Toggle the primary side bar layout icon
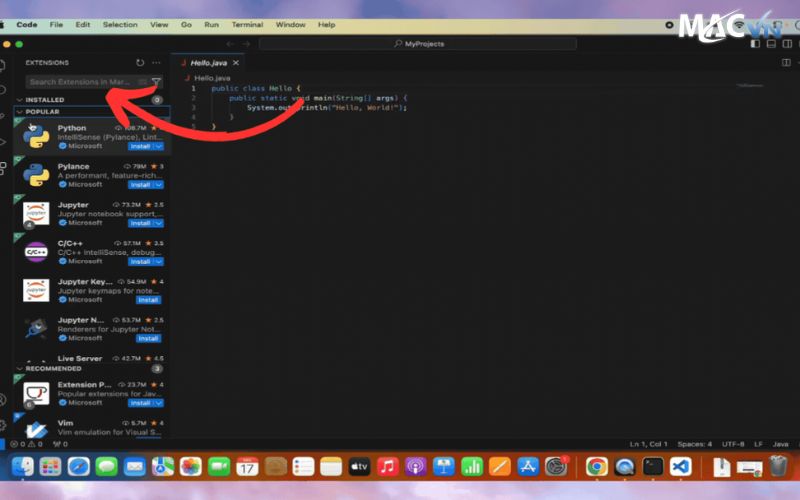This screenshot has height=500, width=800. click(x=755, y=44)
